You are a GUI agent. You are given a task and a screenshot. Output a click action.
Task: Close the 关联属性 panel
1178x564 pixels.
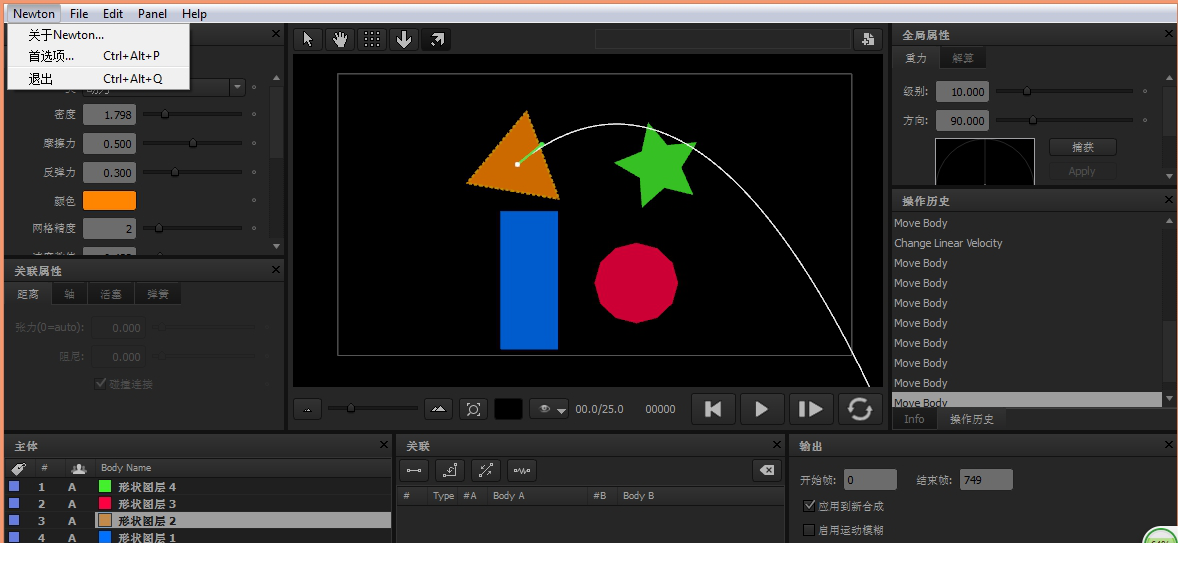pyautogui.click(x=276, y=270)
